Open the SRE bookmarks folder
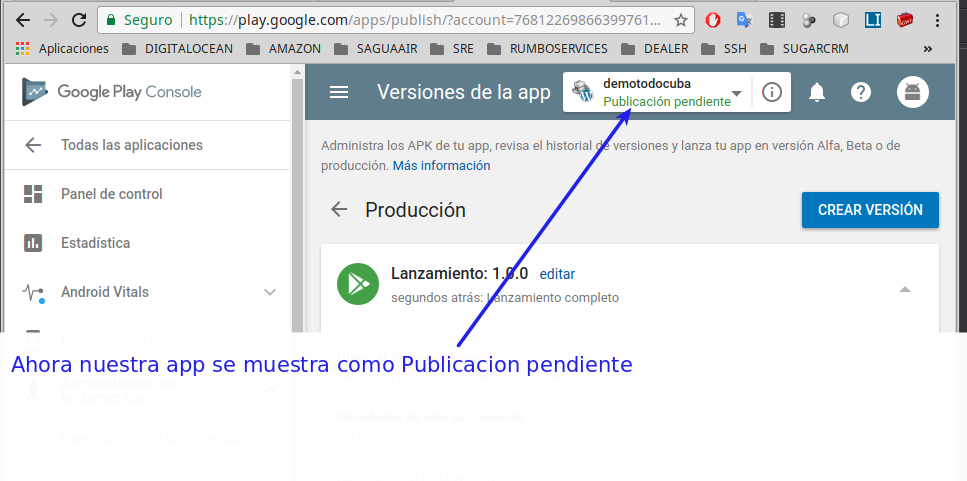Image resolution: width=967 pixels, height=481 pixels. 452,48
